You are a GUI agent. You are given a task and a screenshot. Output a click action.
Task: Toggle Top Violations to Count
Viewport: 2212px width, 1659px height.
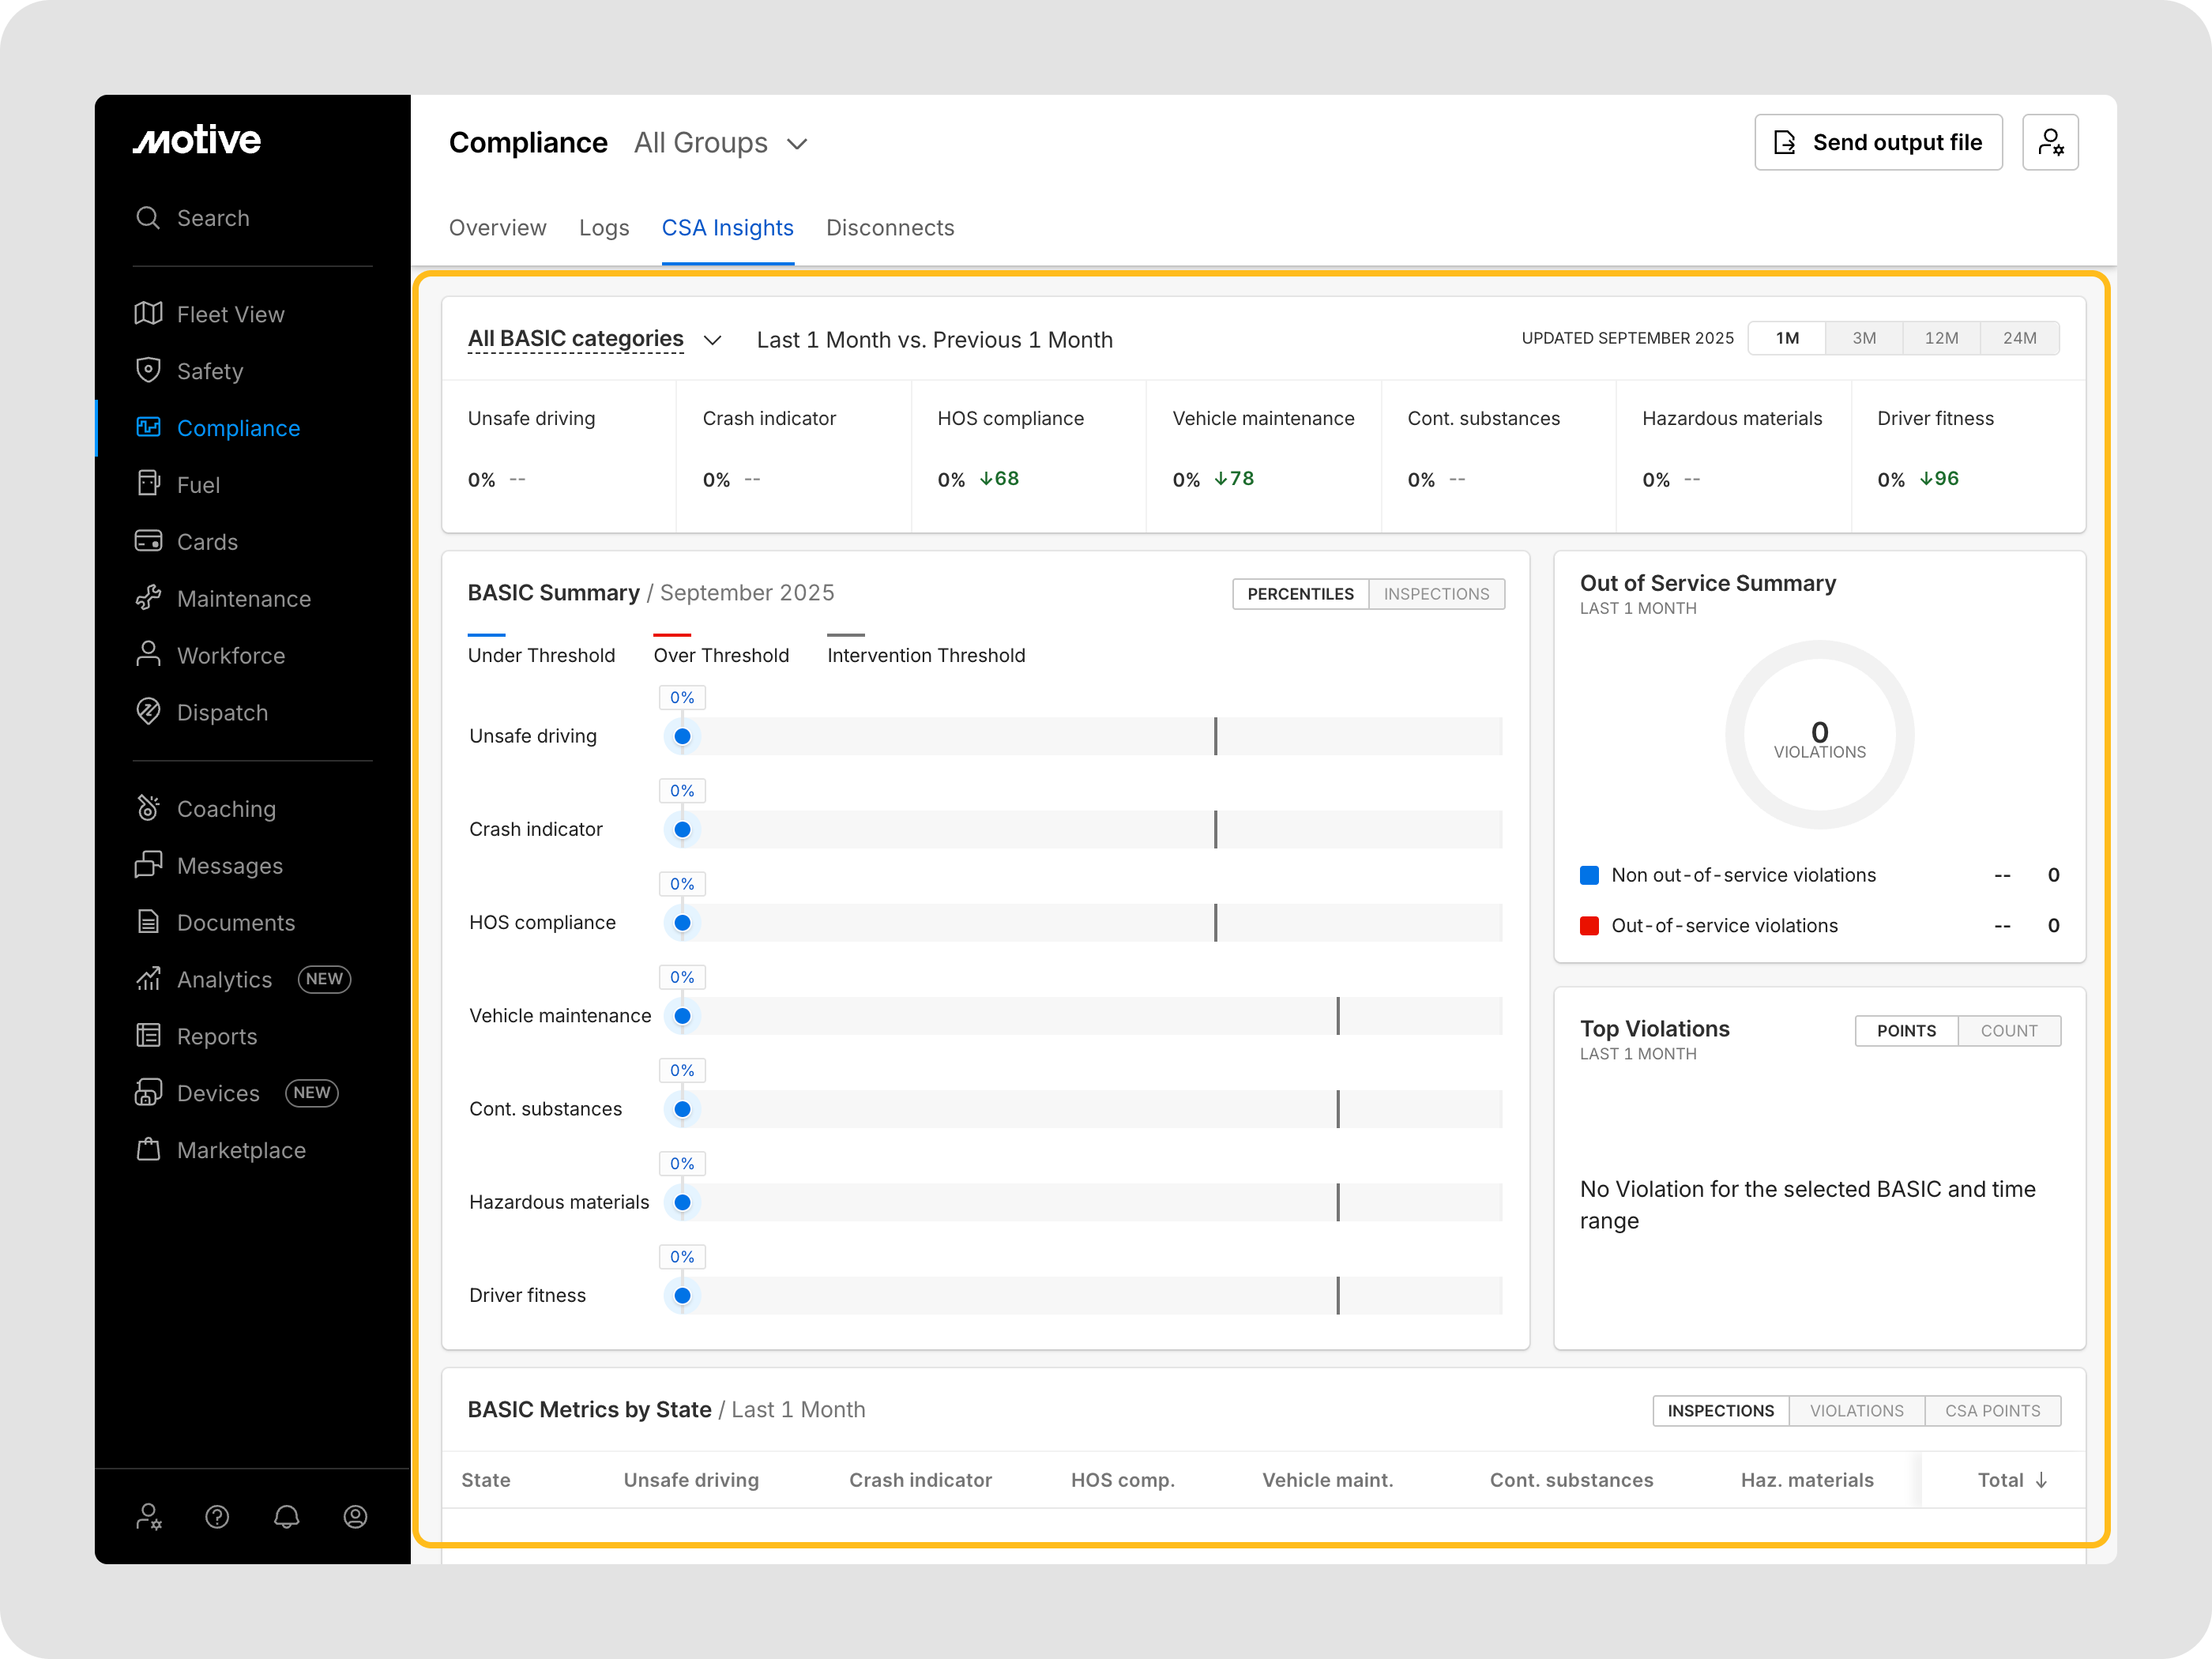[2008, 1031]
